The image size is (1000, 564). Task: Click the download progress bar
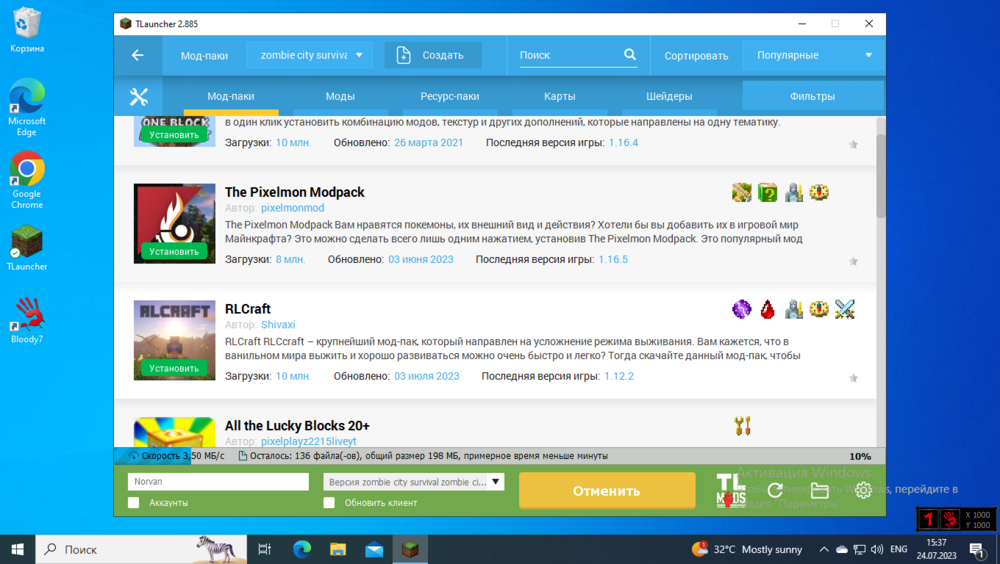pyautogui.click(x=499, y=456)
